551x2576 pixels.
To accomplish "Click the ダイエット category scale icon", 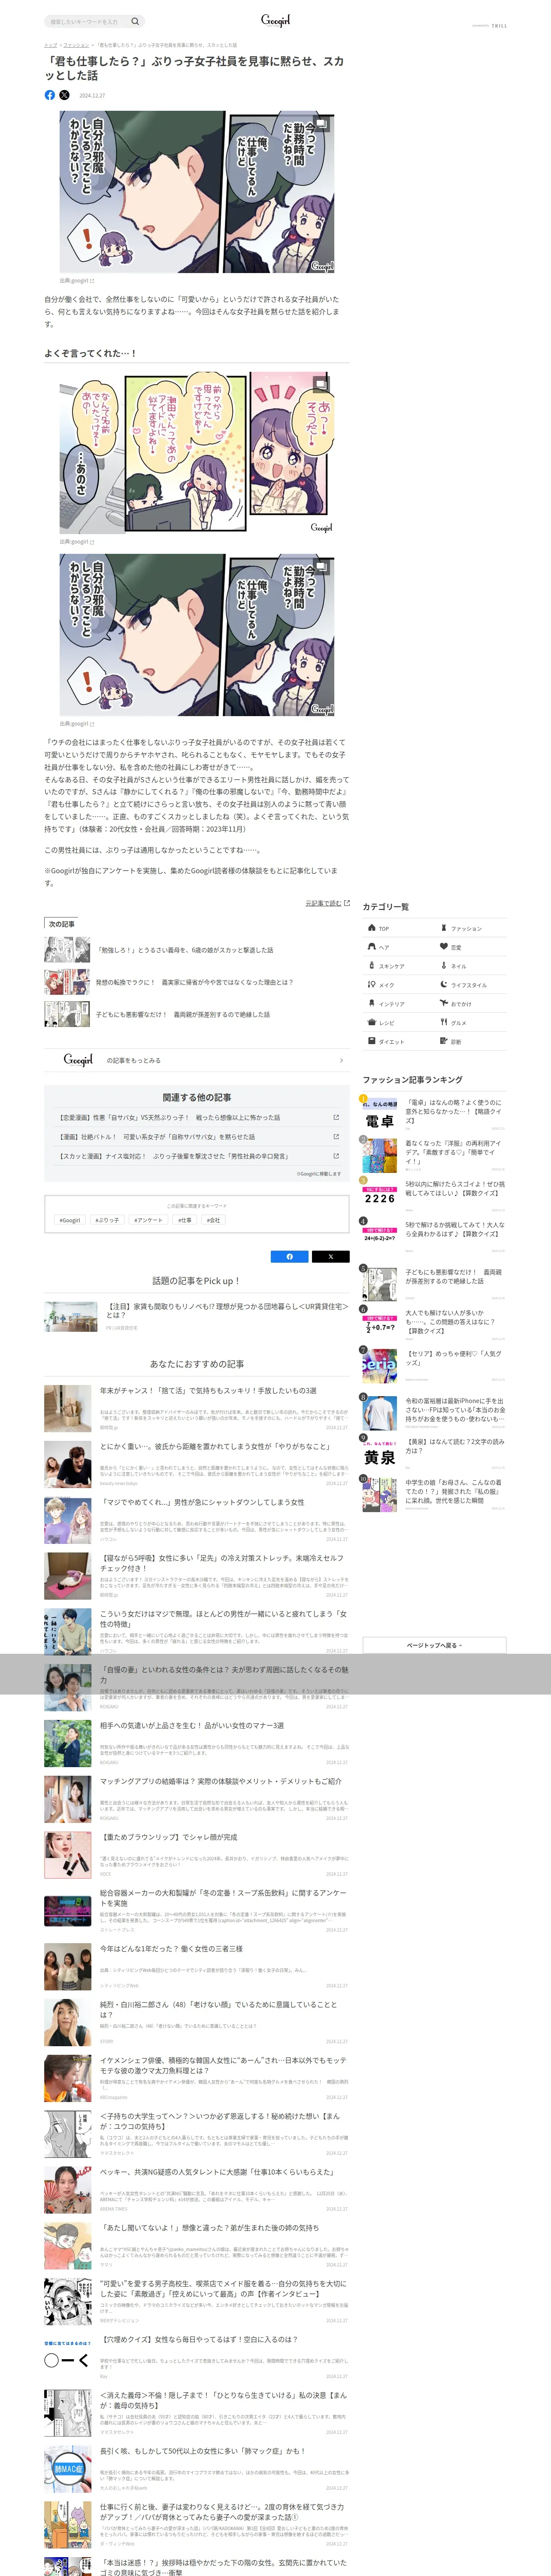I will [371, 1041].
